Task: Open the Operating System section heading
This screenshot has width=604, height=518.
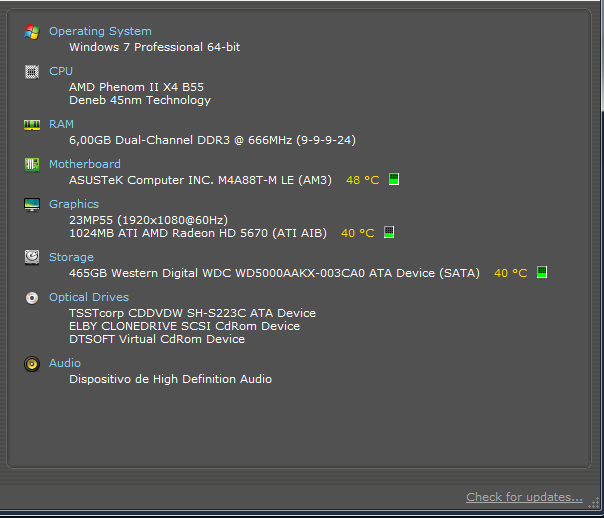Action: [x=100, y=31]
